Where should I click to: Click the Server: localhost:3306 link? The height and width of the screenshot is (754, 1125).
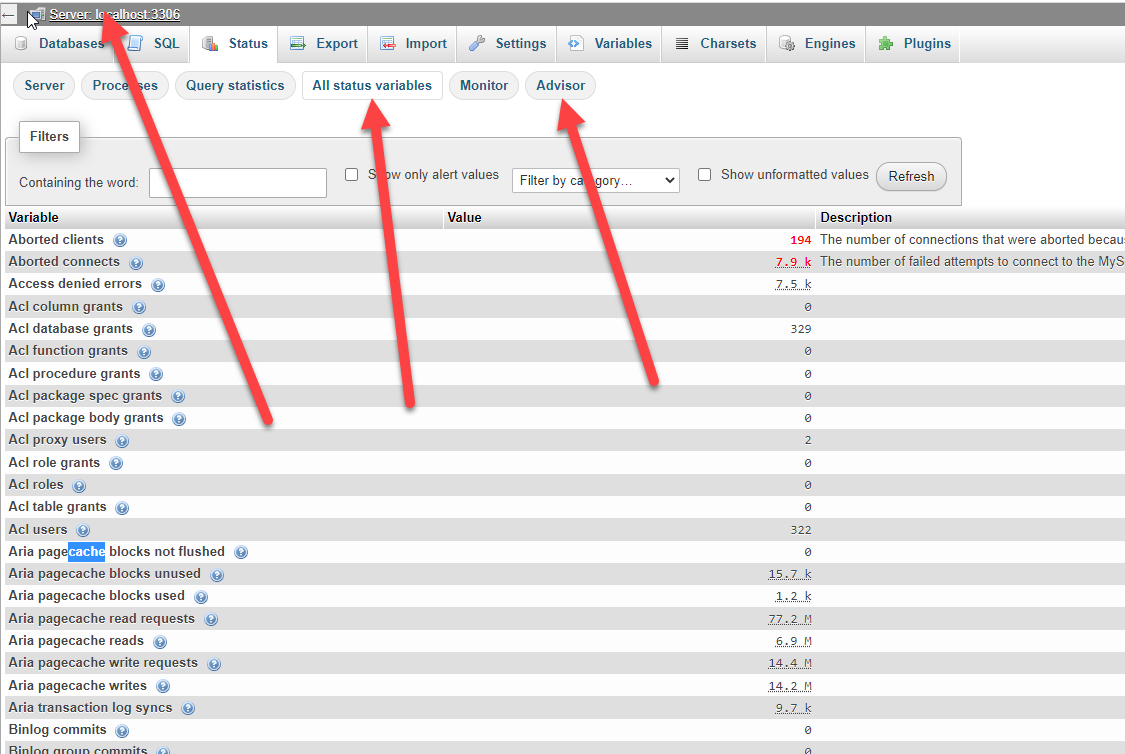[114, 14]
